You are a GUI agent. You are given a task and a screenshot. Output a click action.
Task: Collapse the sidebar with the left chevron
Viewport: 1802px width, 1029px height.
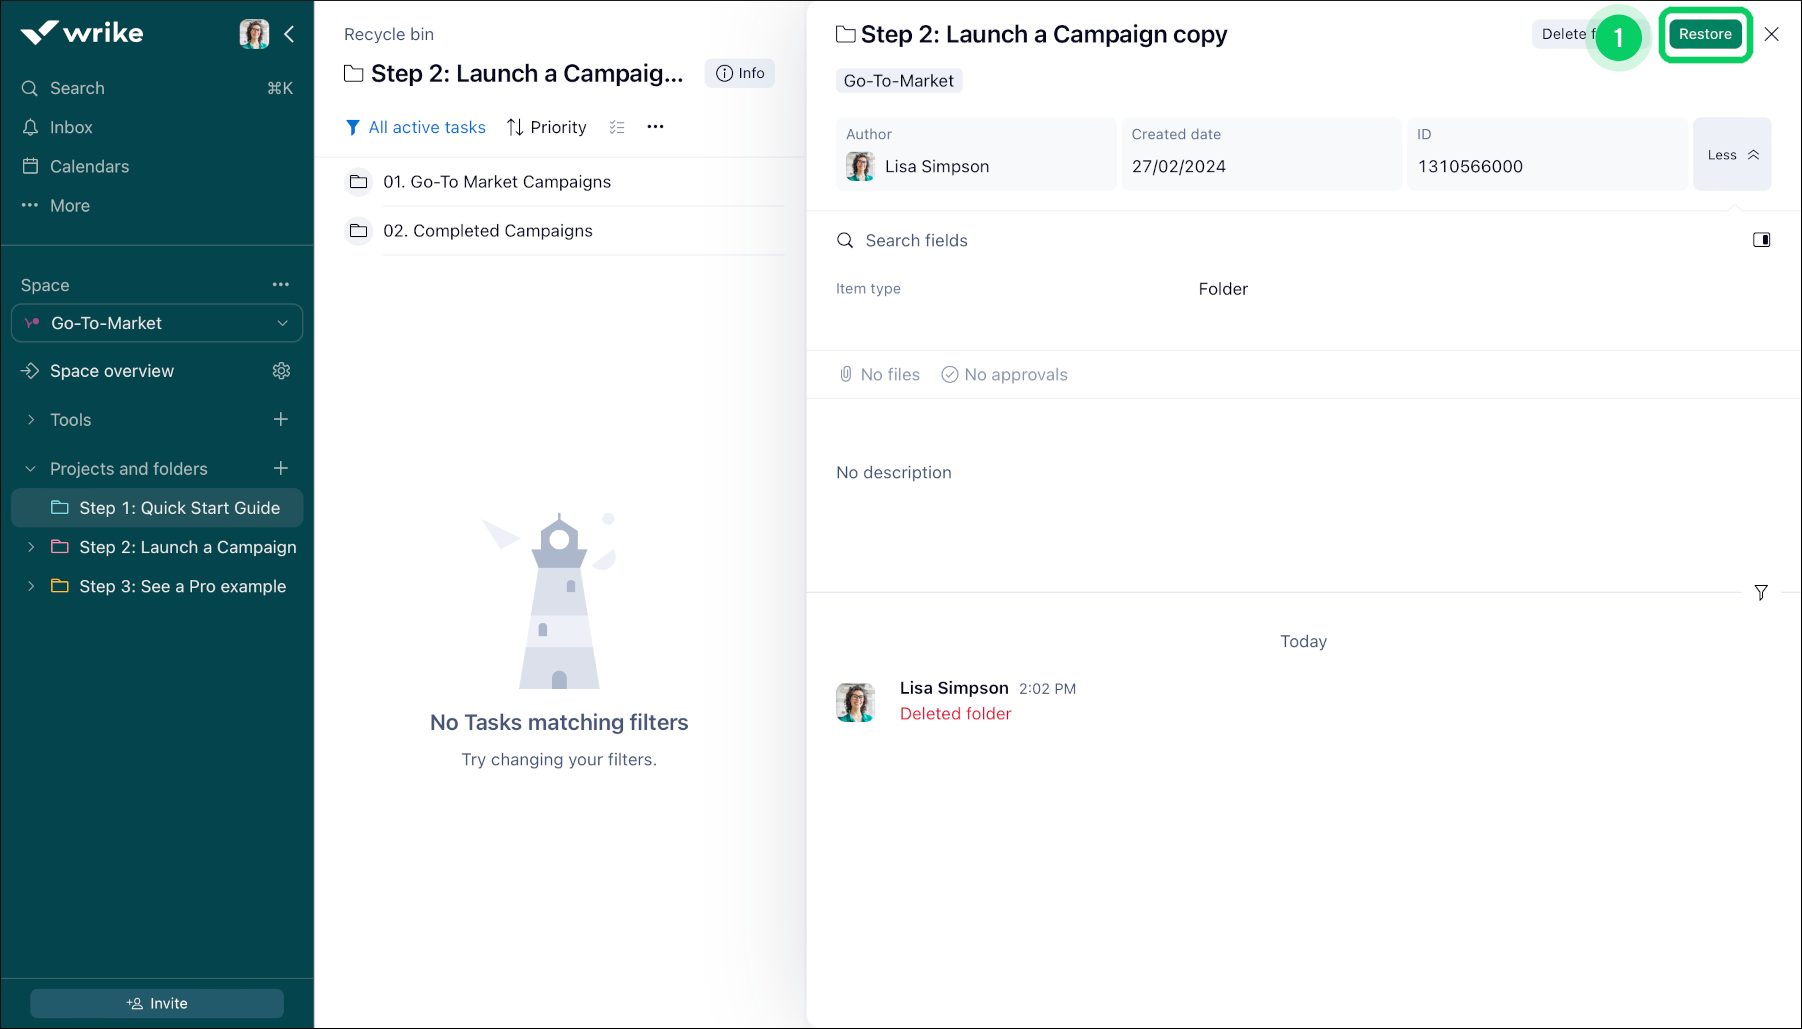289,34
